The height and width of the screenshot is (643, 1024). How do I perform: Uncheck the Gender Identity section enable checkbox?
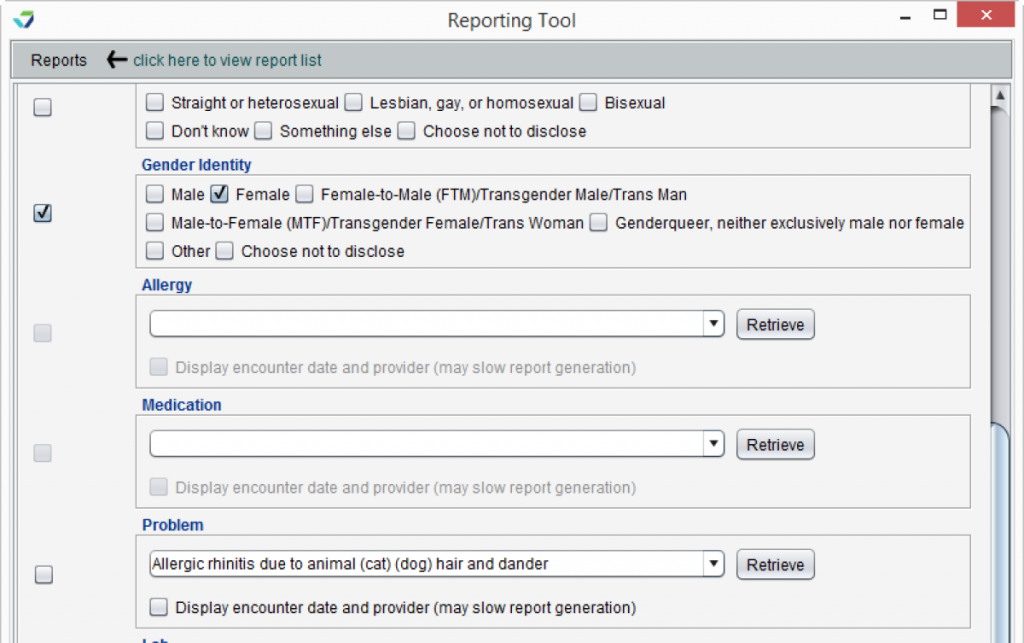point(42,213)
